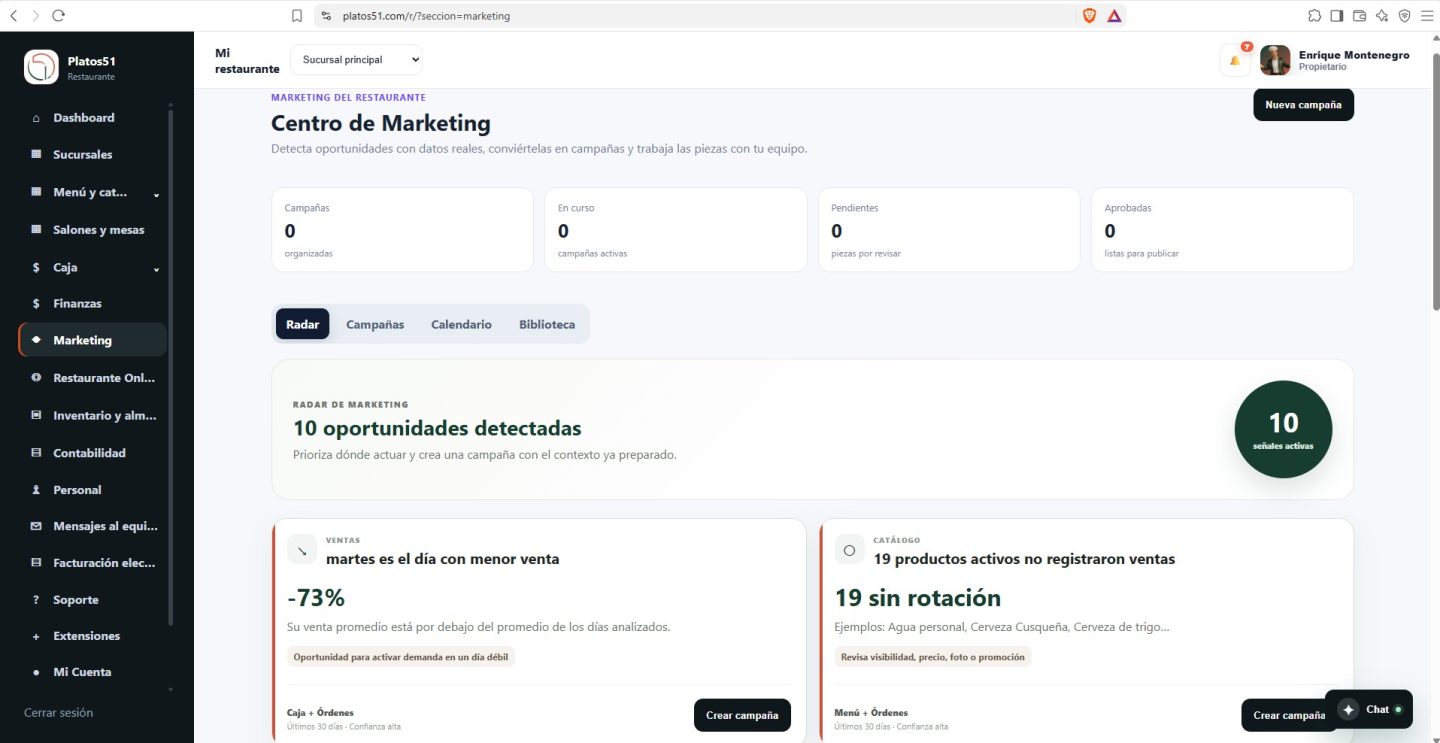
Task: Open the Brave Wallet icon
Action: point(1360,15)
